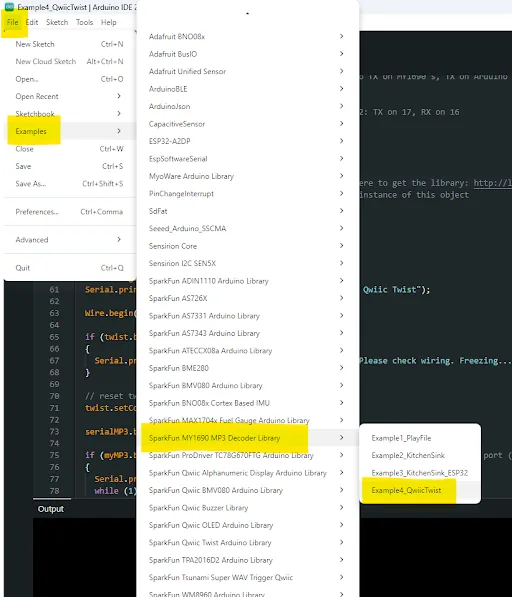Click the Output panel tab
Screen dimensions: 512x597
51,509
